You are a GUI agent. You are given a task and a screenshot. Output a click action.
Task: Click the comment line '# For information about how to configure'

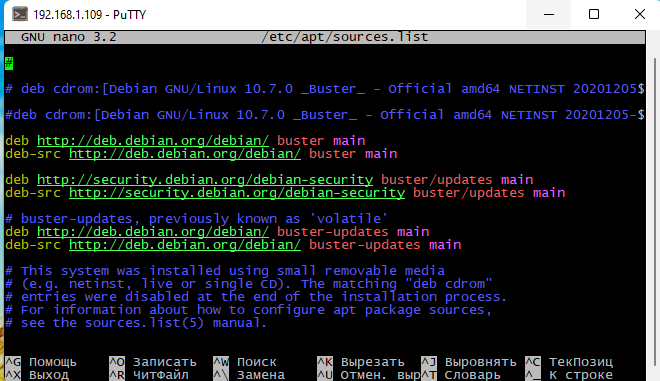[248, 310]
